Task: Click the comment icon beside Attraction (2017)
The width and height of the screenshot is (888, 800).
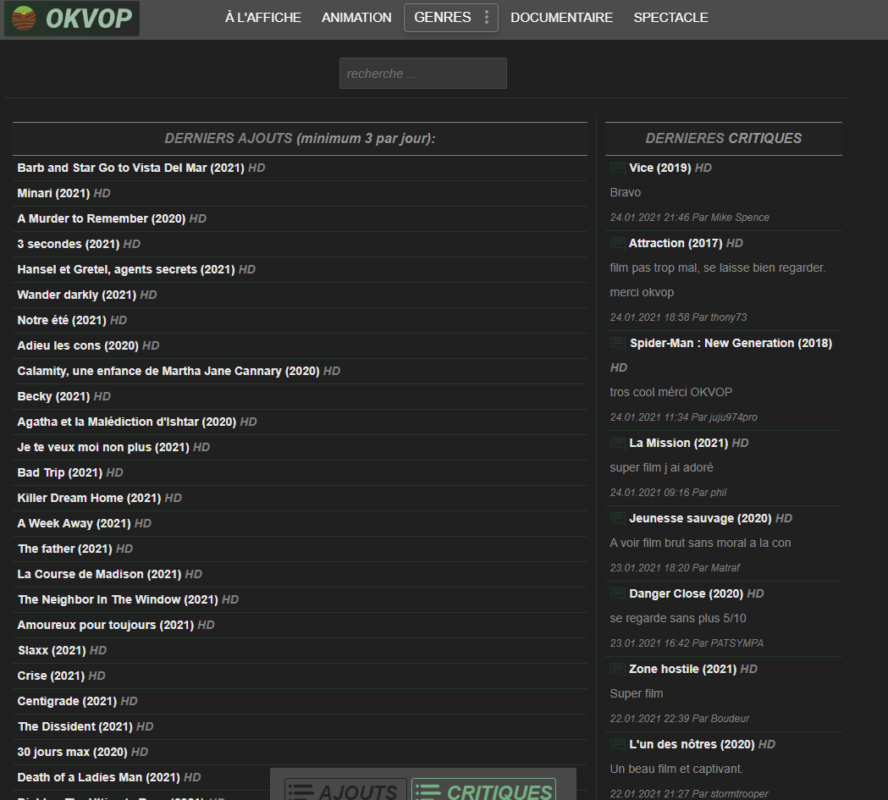Action: tap(617, 243)
